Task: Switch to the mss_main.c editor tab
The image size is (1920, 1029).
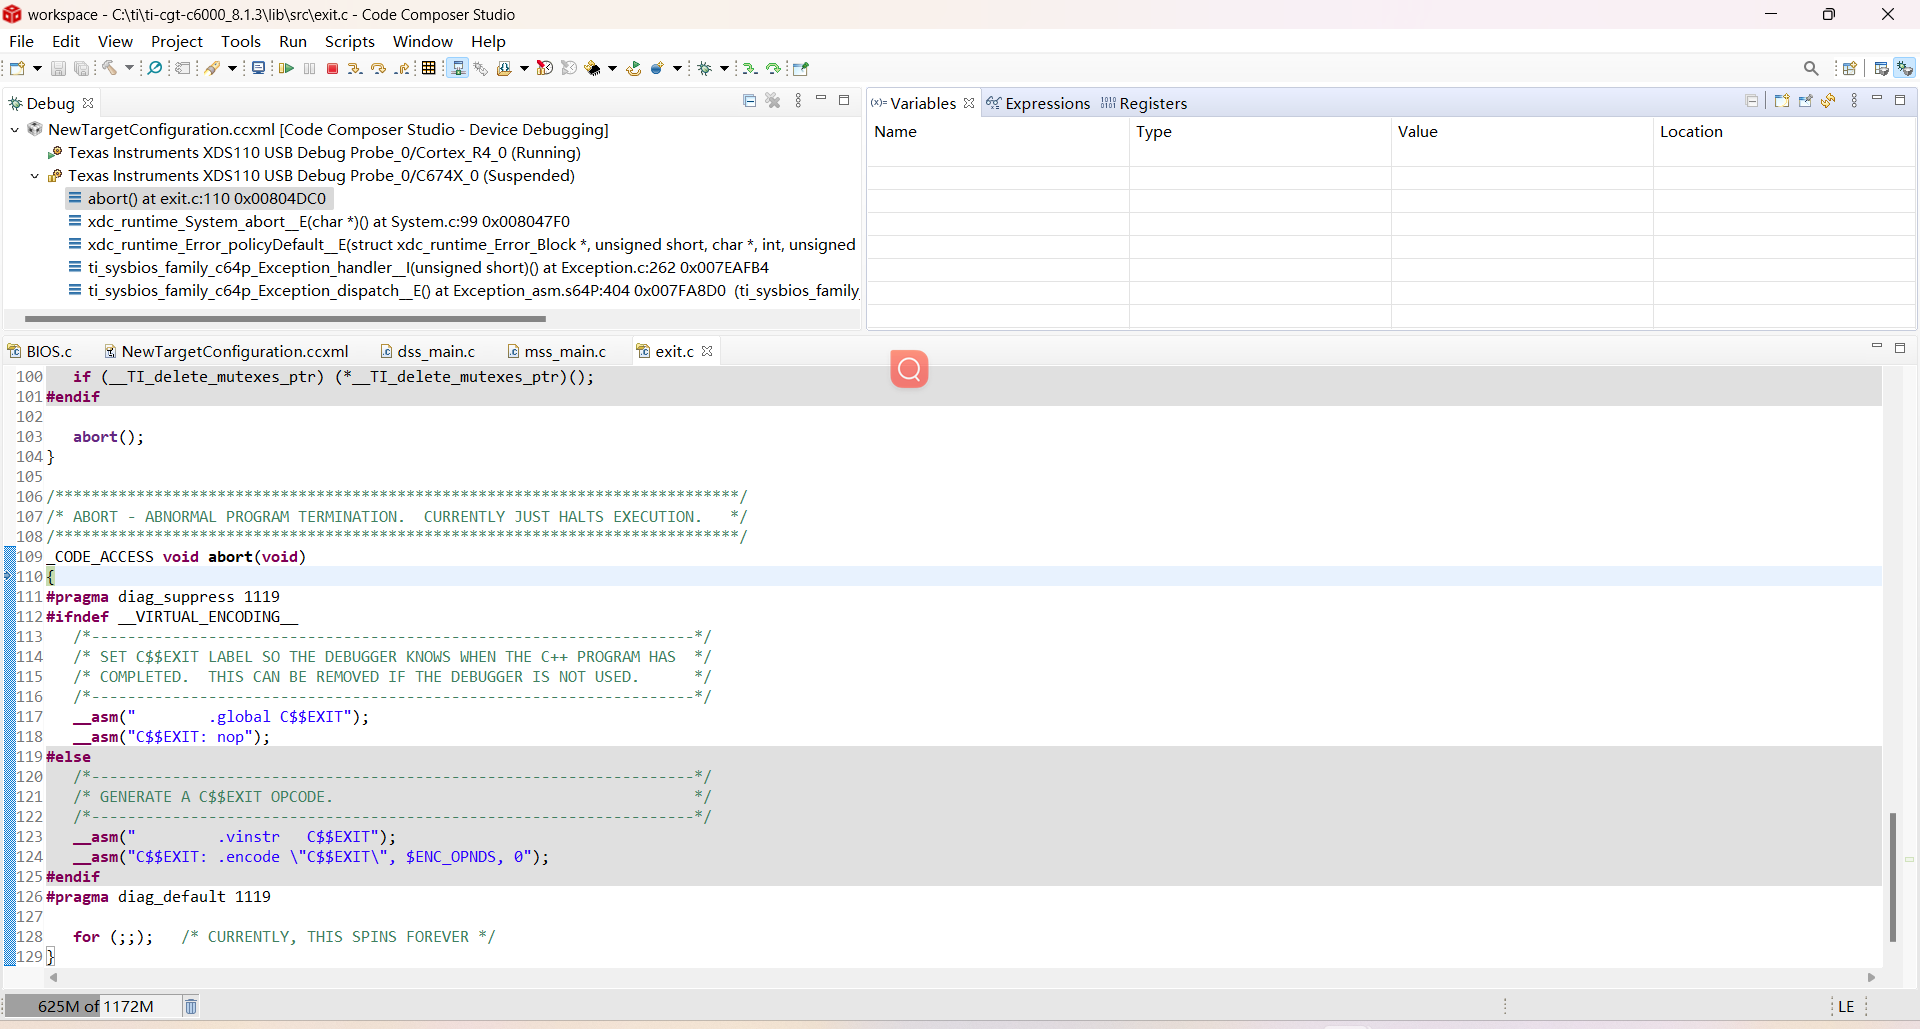Action: pos(557,351)
